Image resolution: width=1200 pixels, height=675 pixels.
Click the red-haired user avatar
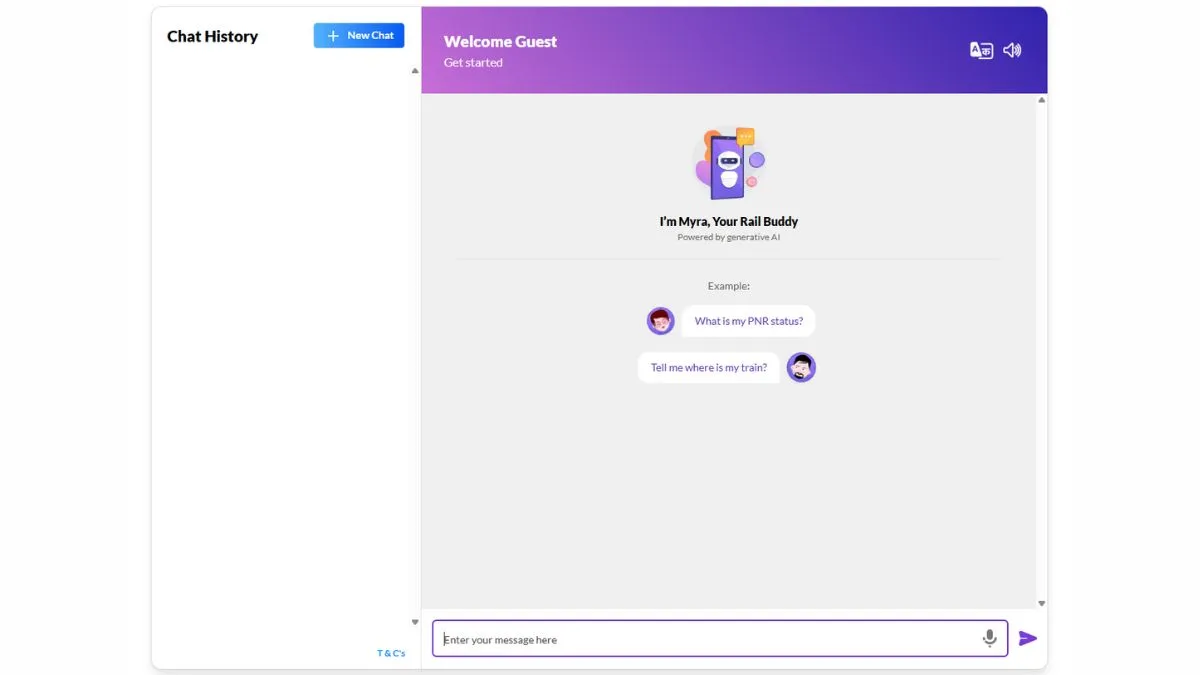(x=661, y=321)
